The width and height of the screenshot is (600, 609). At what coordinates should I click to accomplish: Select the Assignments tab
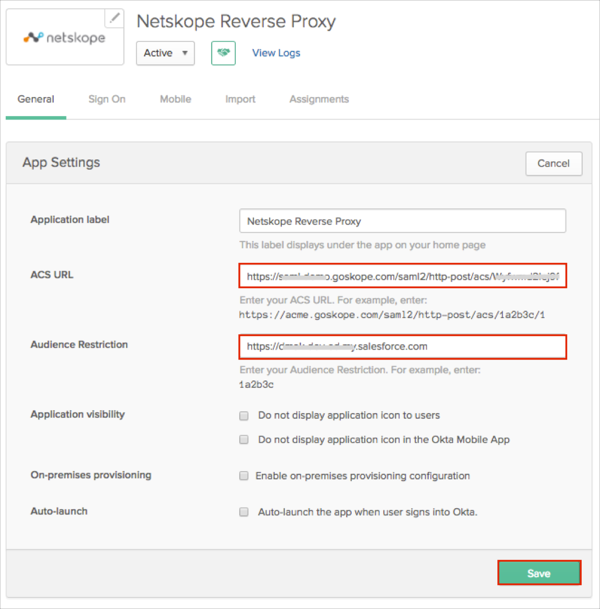319,100
